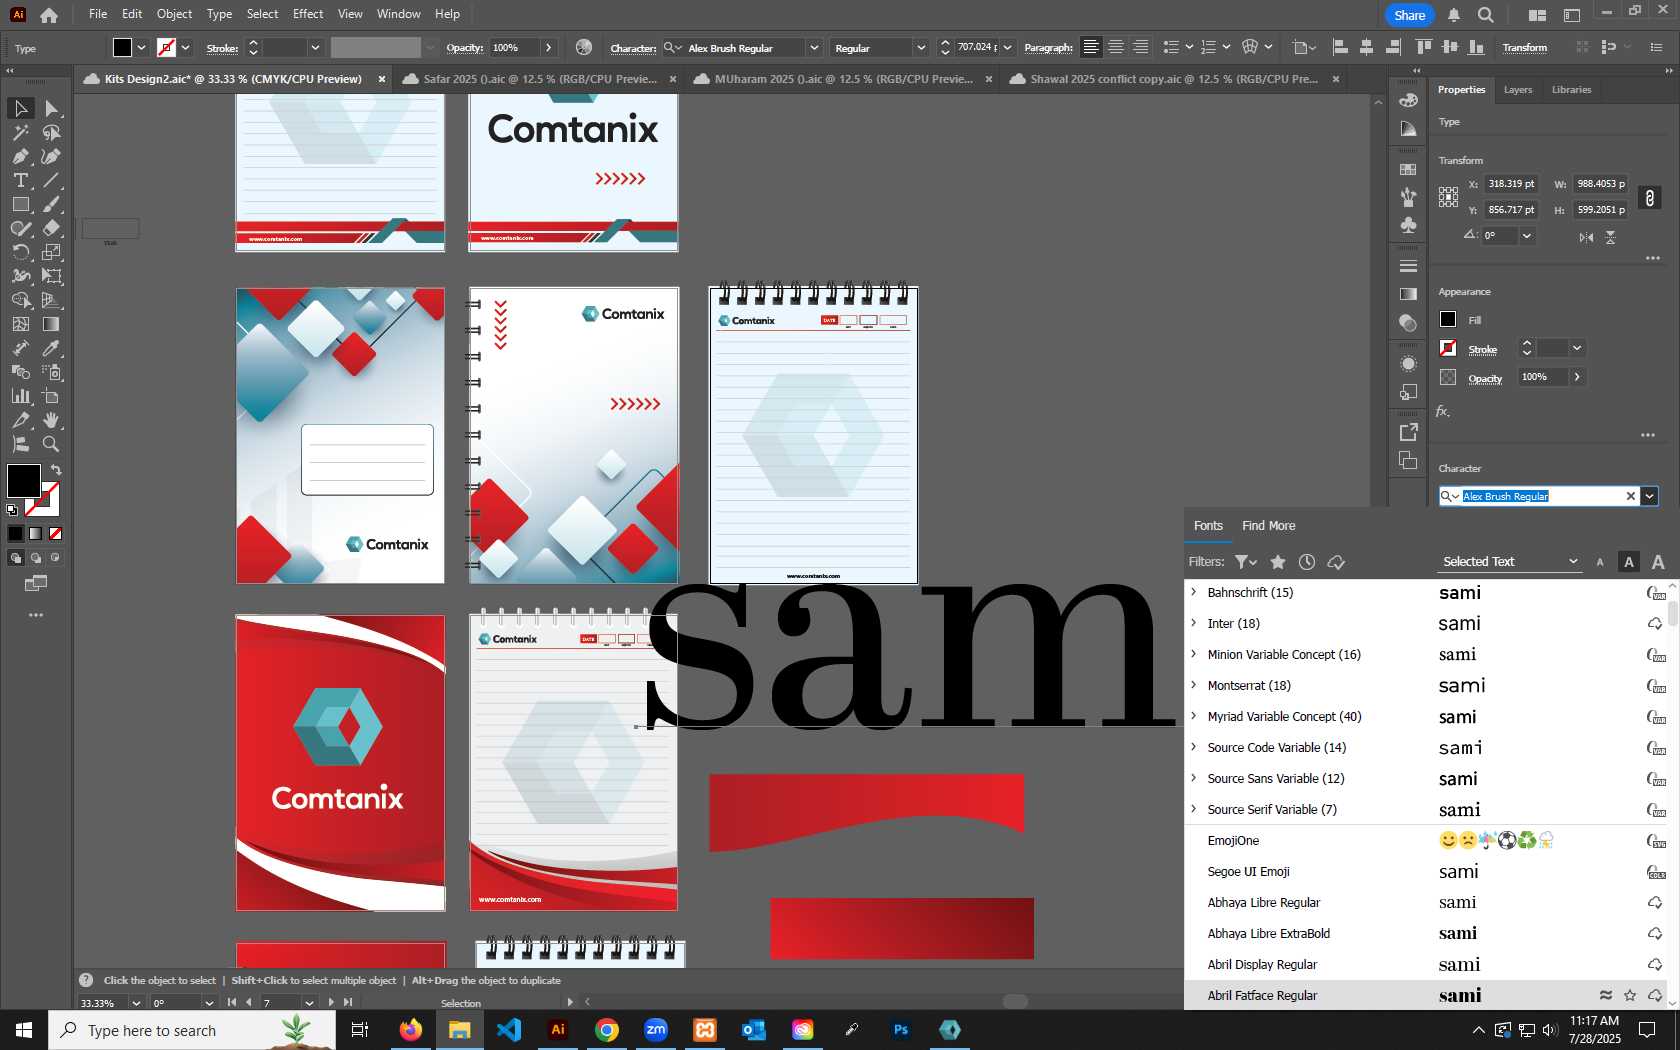
Task: Select the Blend tool
Action: [21, 372]
